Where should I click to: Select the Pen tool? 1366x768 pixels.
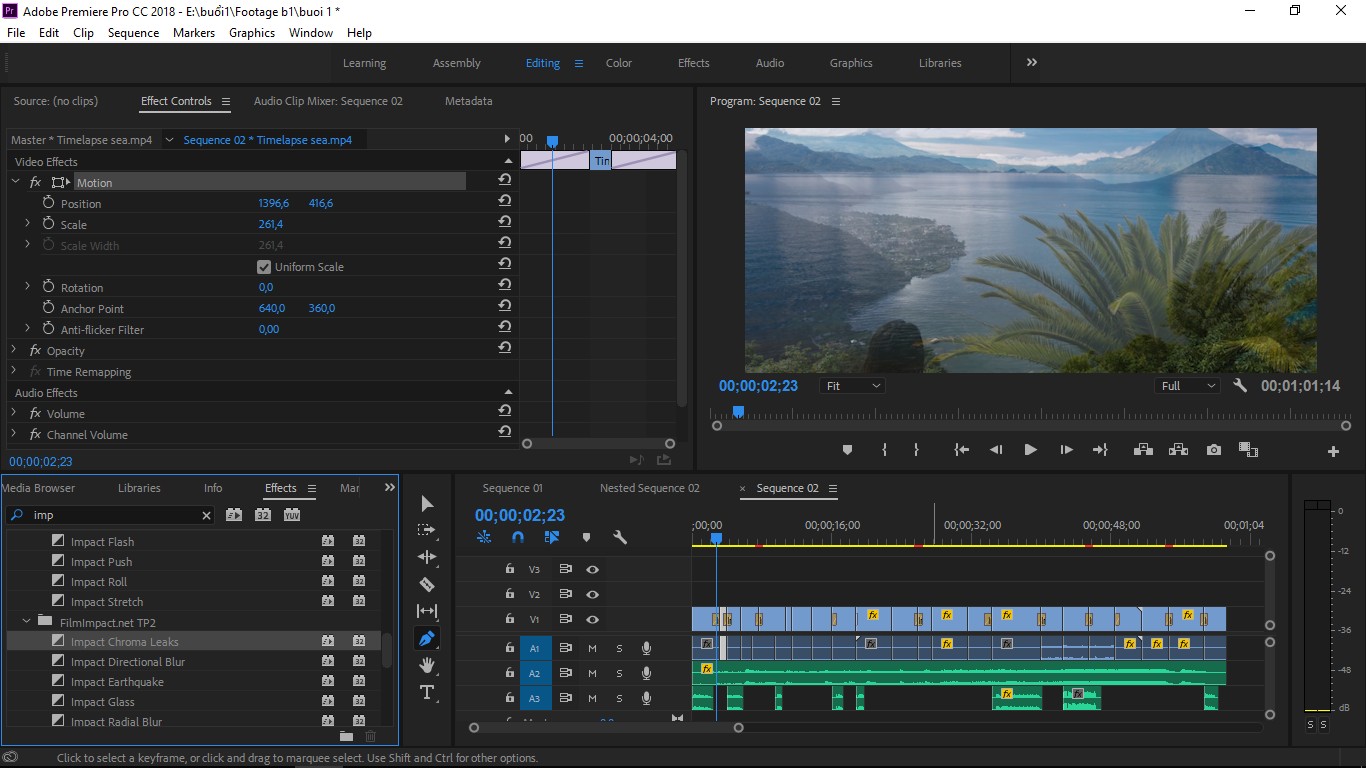click(427, 638)
